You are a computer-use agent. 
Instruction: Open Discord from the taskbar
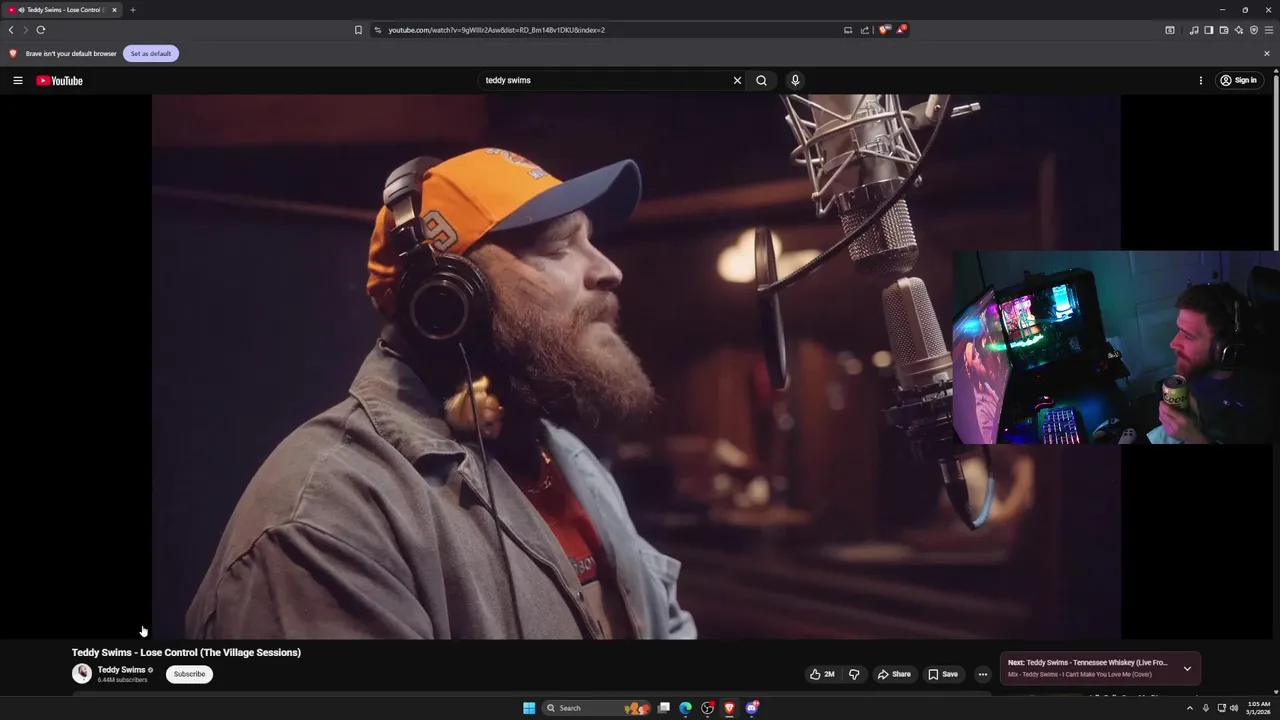click(752, 708)
